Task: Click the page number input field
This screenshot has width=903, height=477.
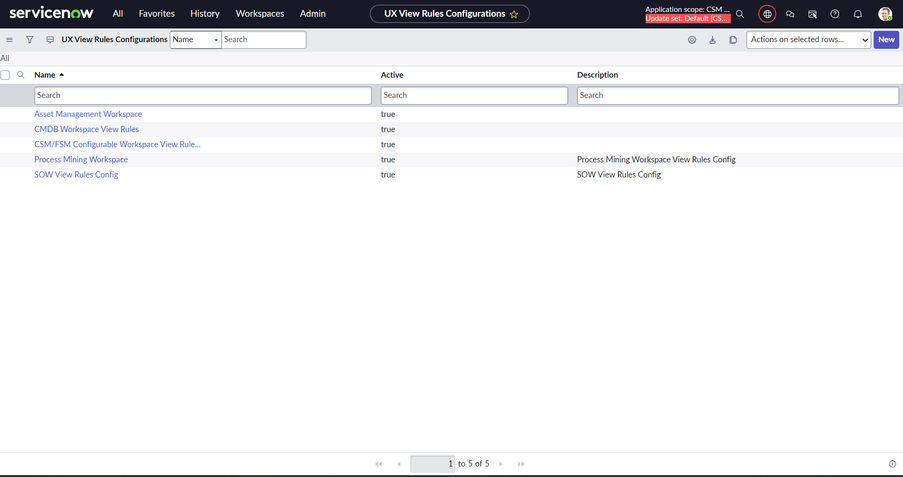Action: [x=432, y=464]
